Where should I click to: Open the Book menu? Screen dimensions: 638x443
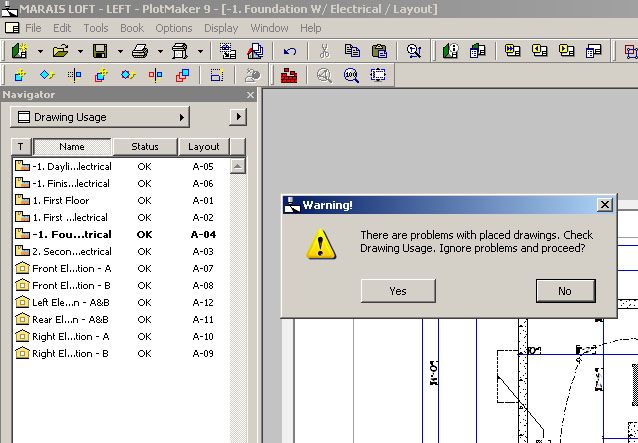tap(132, 28)
